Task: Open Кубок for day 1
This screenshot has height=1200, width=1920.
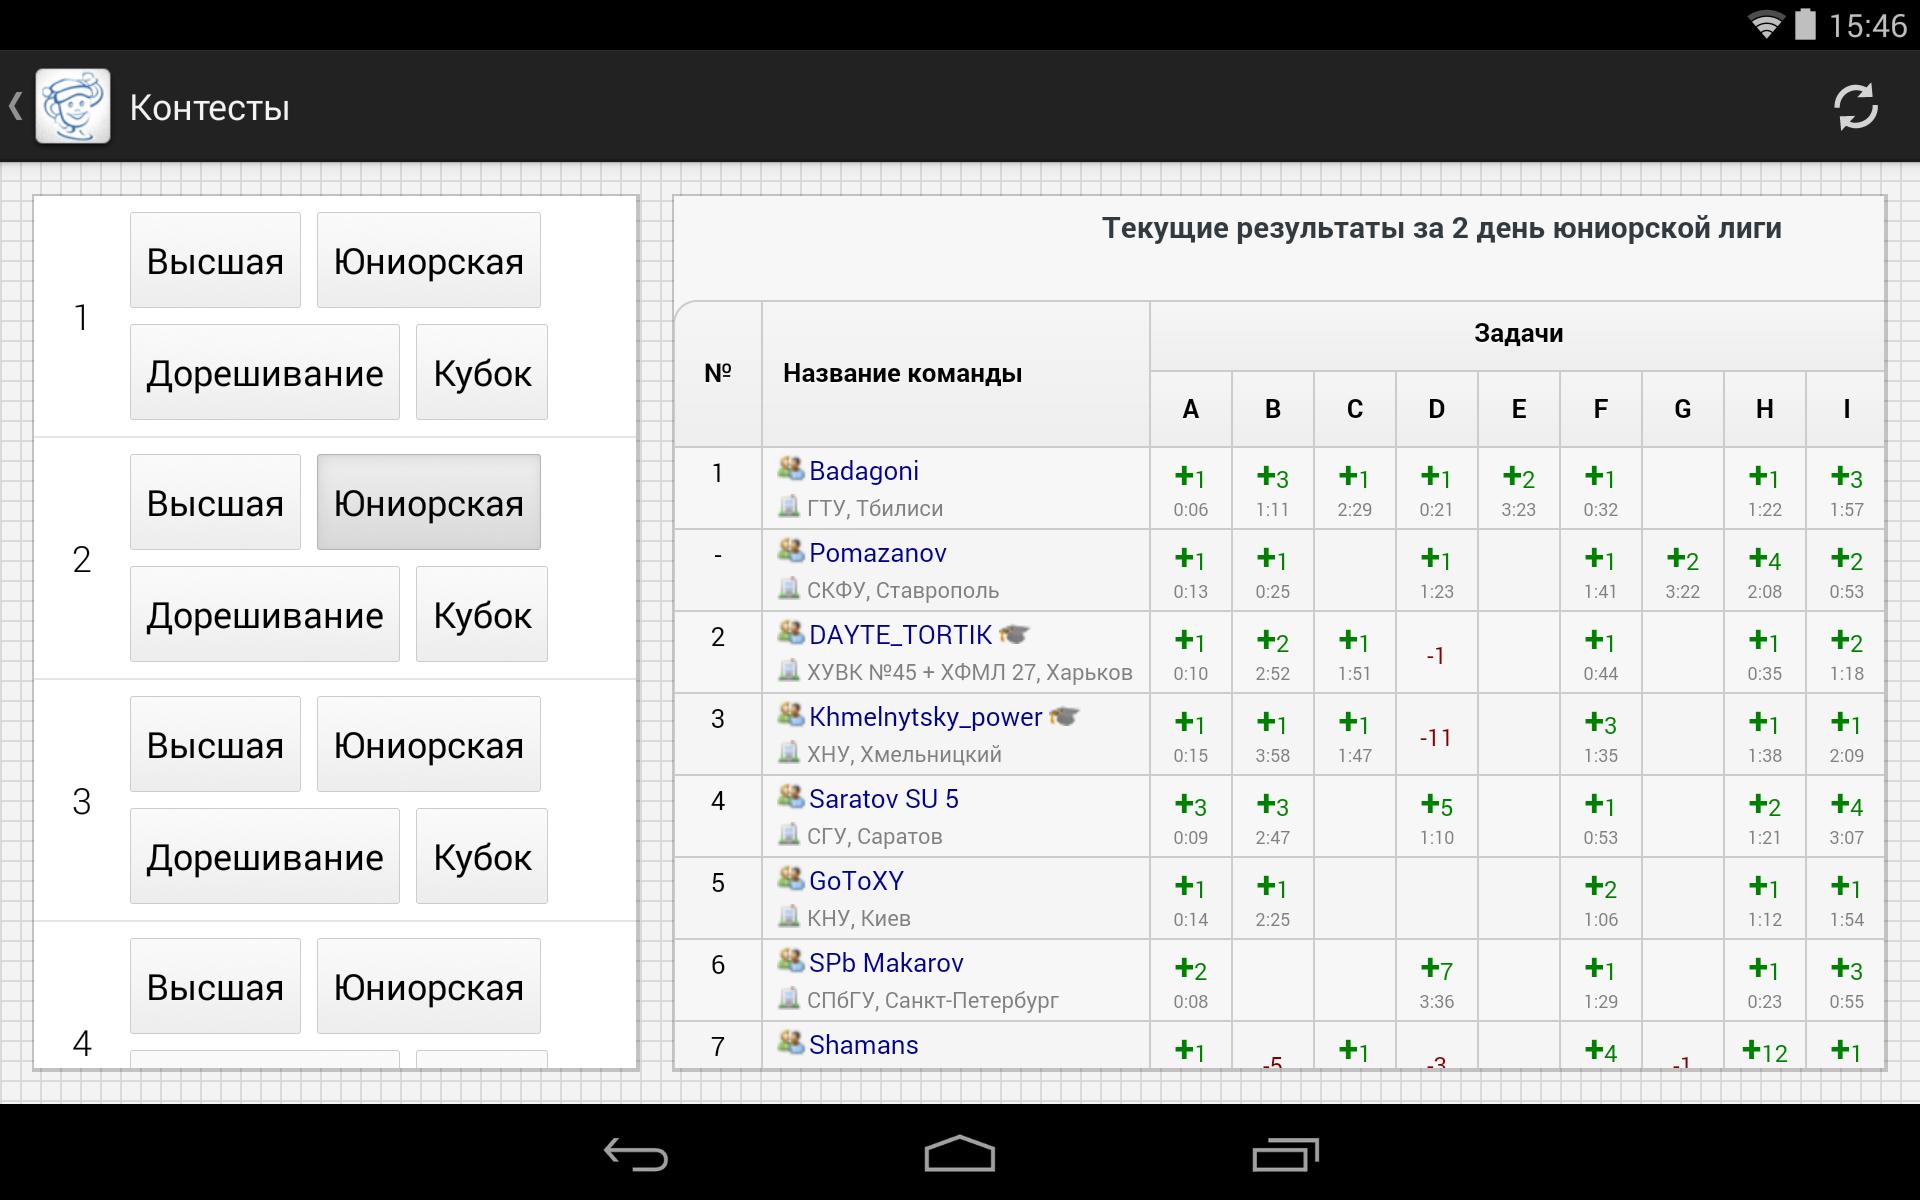Action: pos(482,372)
